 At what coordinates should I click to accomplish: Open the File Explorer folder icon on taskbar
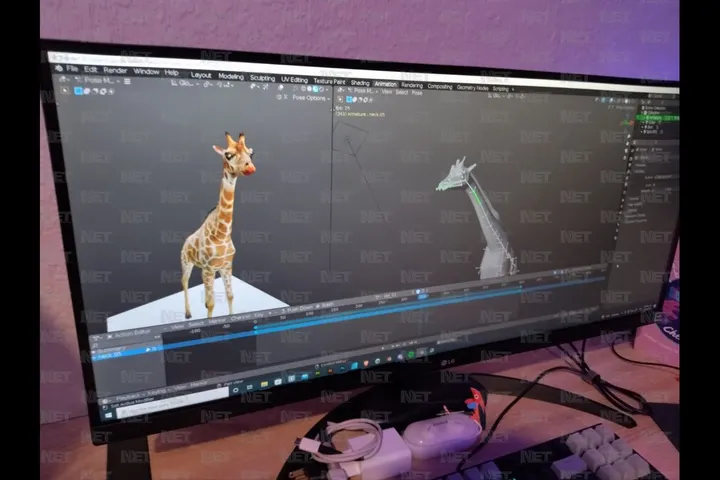pos(264,384)
